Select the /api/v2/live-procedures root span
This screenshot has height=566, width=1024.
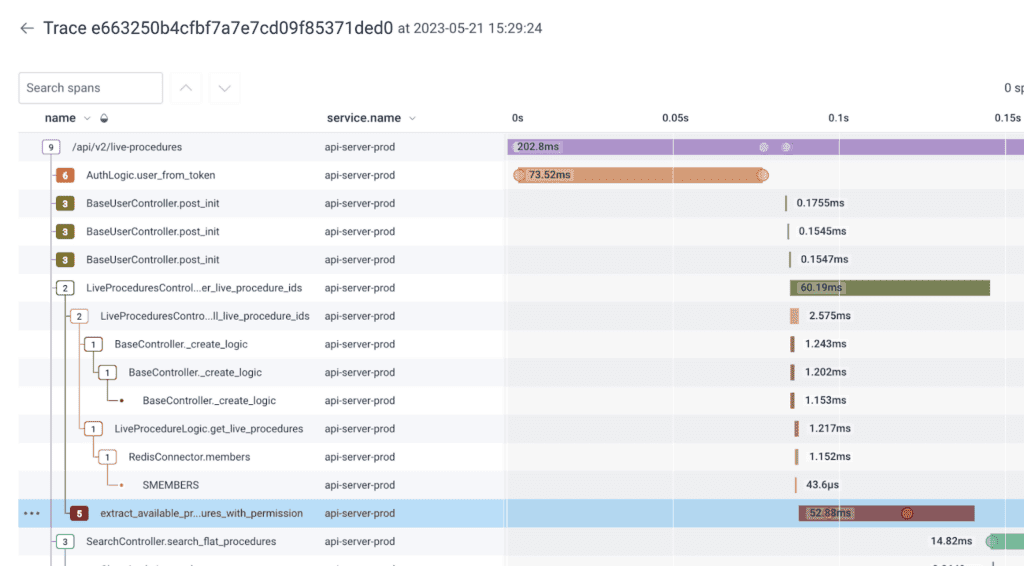click(x=127, y=147)
